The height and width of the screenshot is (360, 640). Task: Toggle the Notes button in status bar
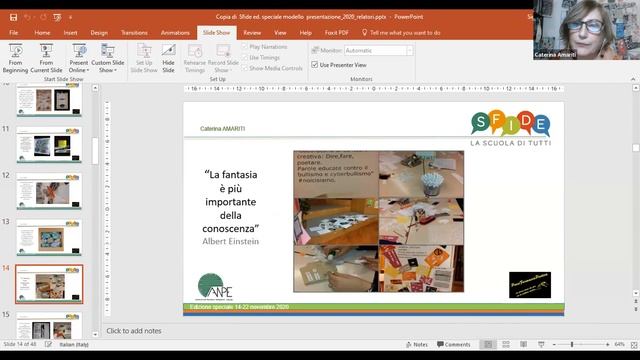417,344
